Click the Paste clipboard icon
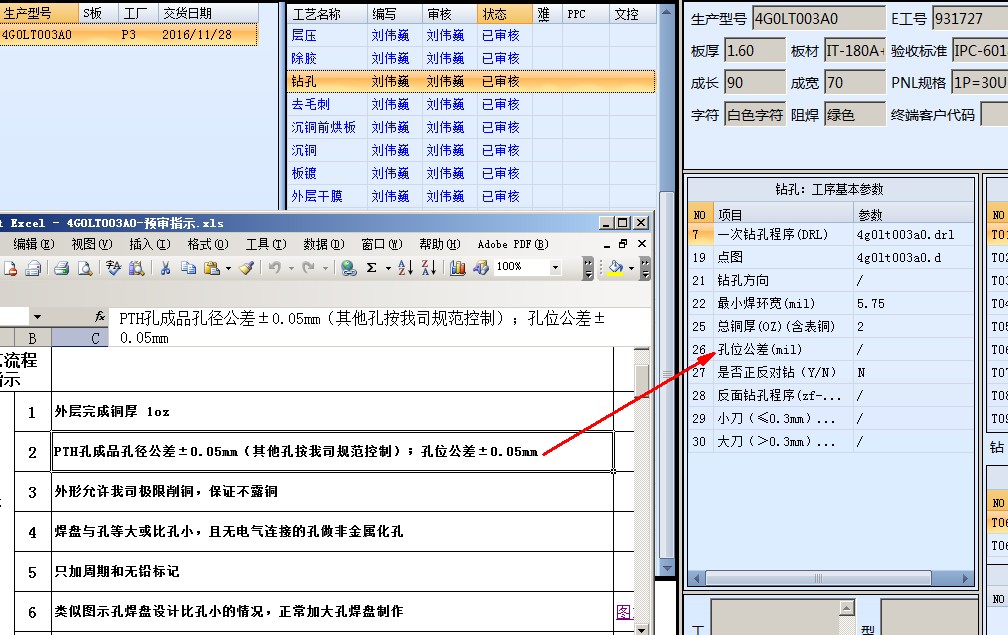This screenshot has height=635, width=1008. 211,268
